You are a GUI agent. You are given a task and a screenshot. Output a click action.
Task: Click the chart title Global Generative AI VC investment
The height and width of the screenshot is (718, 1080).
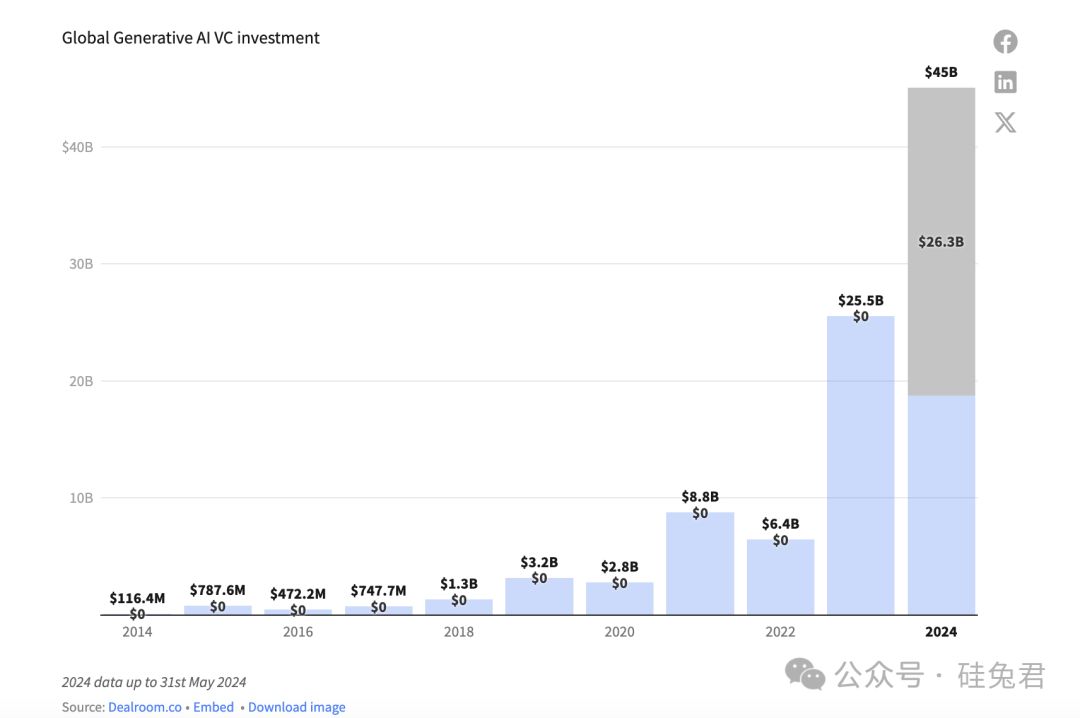191,38
